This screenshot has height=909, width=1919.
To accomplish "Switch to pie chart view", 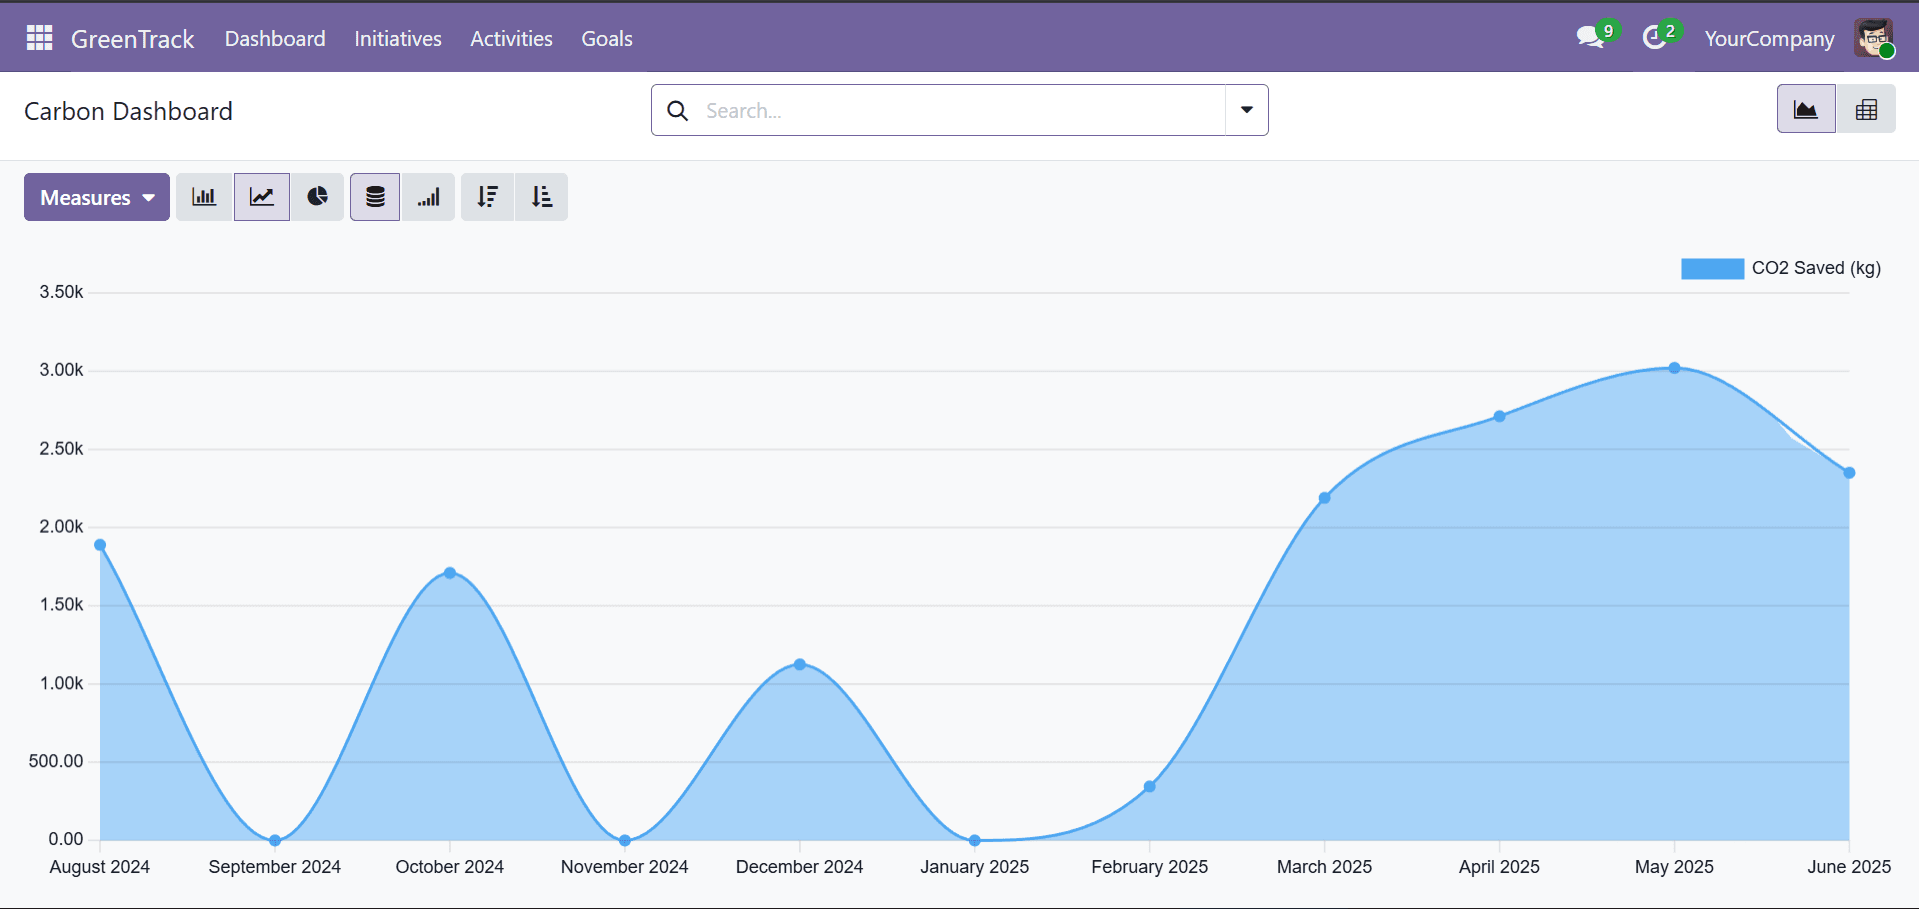I will pyautogui.click(x=318, y=197).
